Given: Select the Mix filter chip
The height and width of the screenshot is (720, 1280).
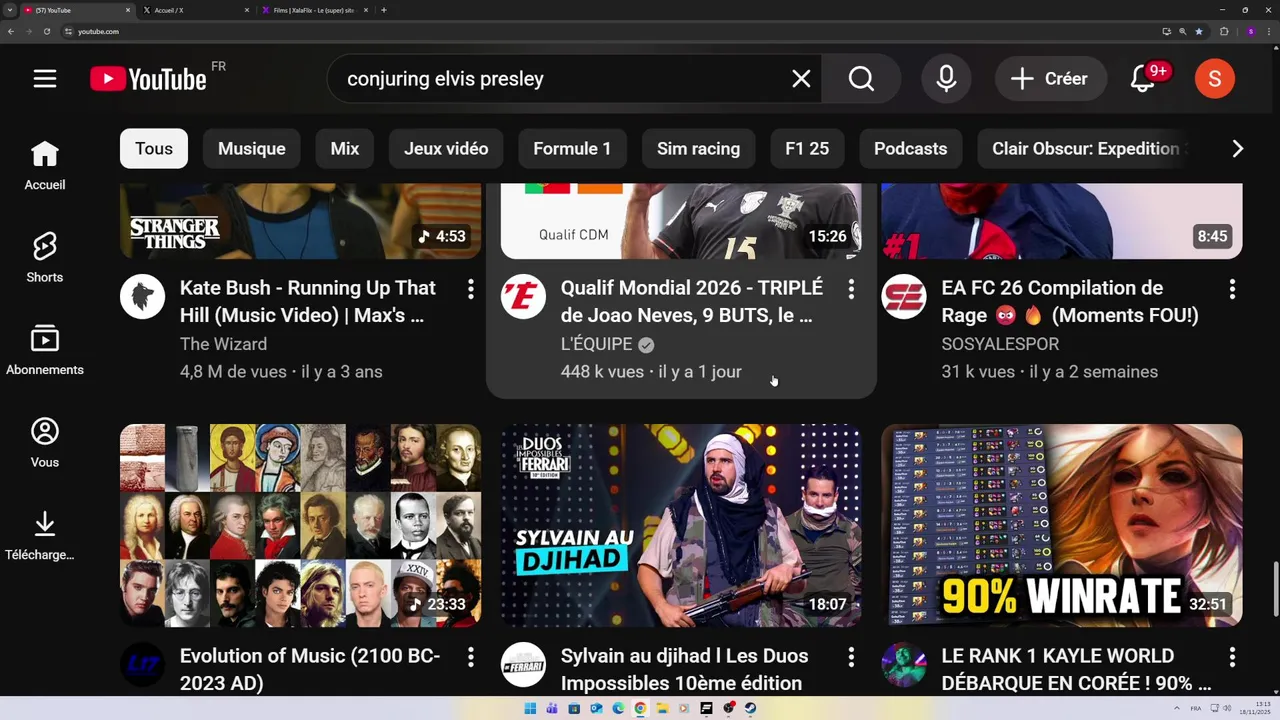Looking at the screenshot, I should [x=345, y=149].
